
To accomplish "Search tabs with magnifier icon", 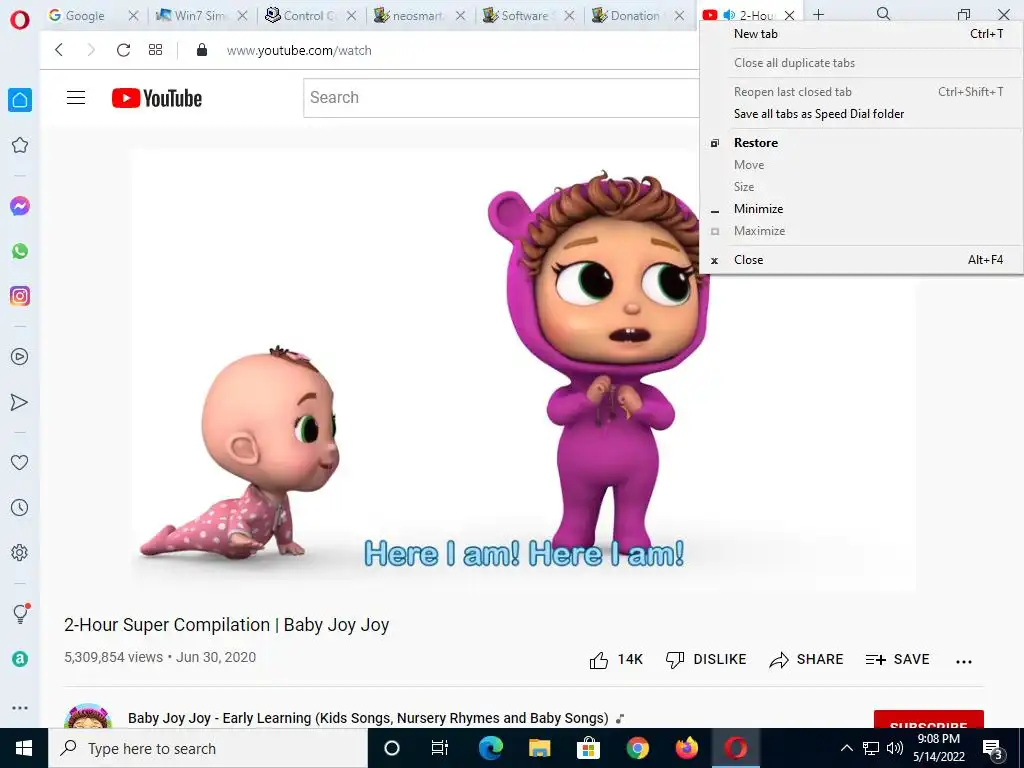I will pos(884,14).
